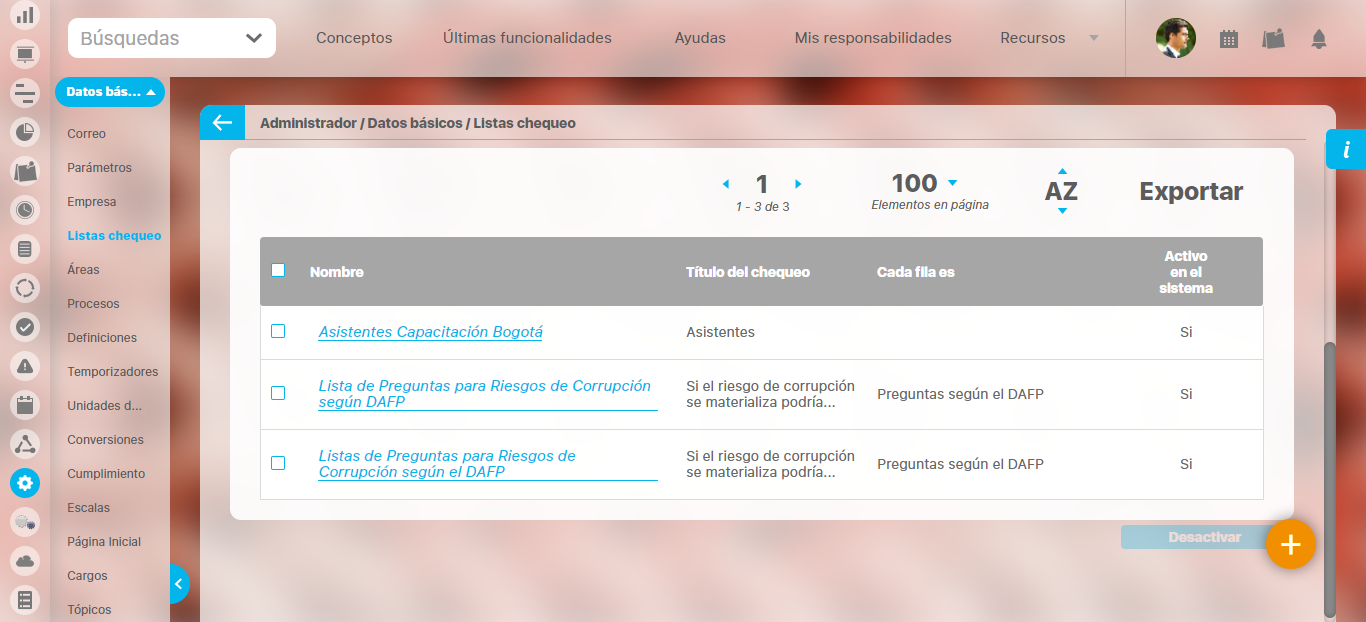Tick checkbox for Asistentes Capacitación Bogotá
The image size is (1366, 622).
278,331
